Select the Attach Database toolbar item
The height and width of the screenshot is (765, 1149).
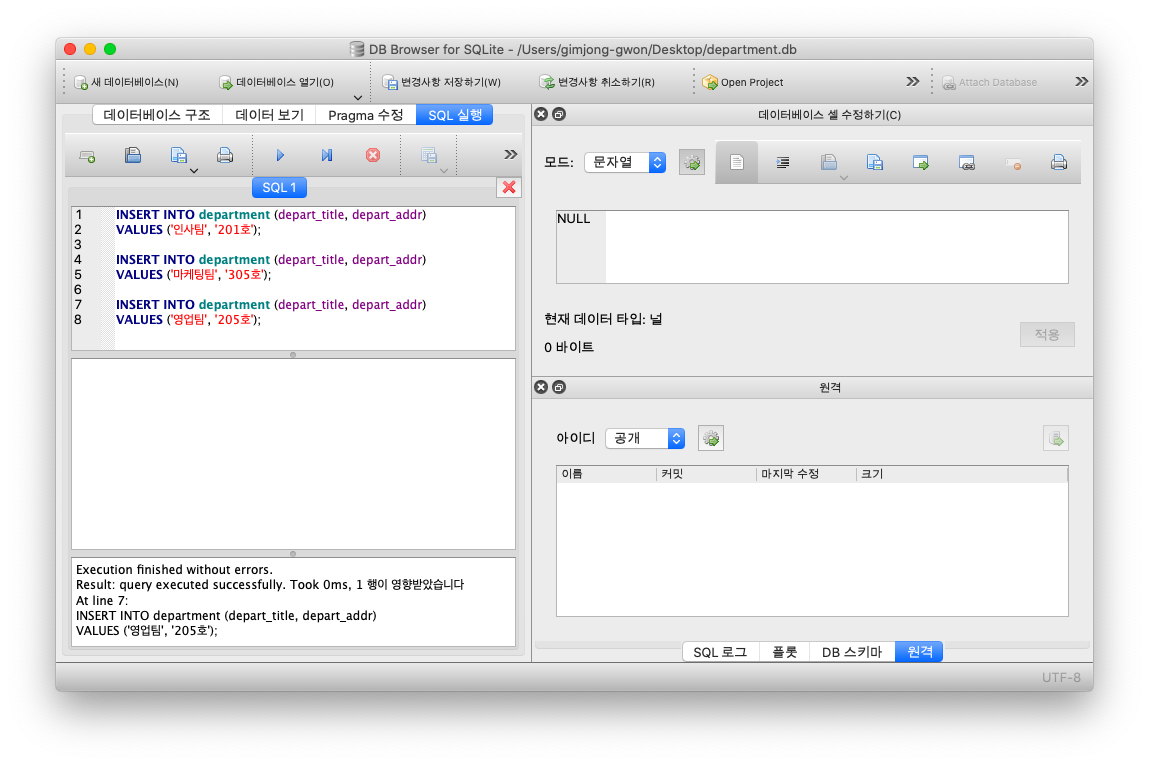[x=989, y=82]
